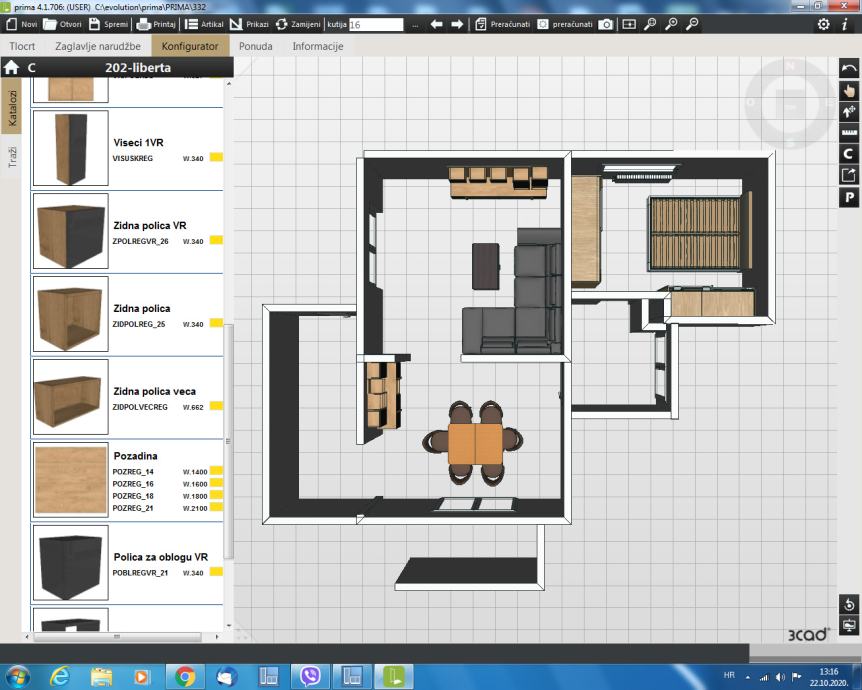Click yellow swatch next to ZPOLREGVR_26
Screen dimensions: 862x690
click(x=216, y=240)
